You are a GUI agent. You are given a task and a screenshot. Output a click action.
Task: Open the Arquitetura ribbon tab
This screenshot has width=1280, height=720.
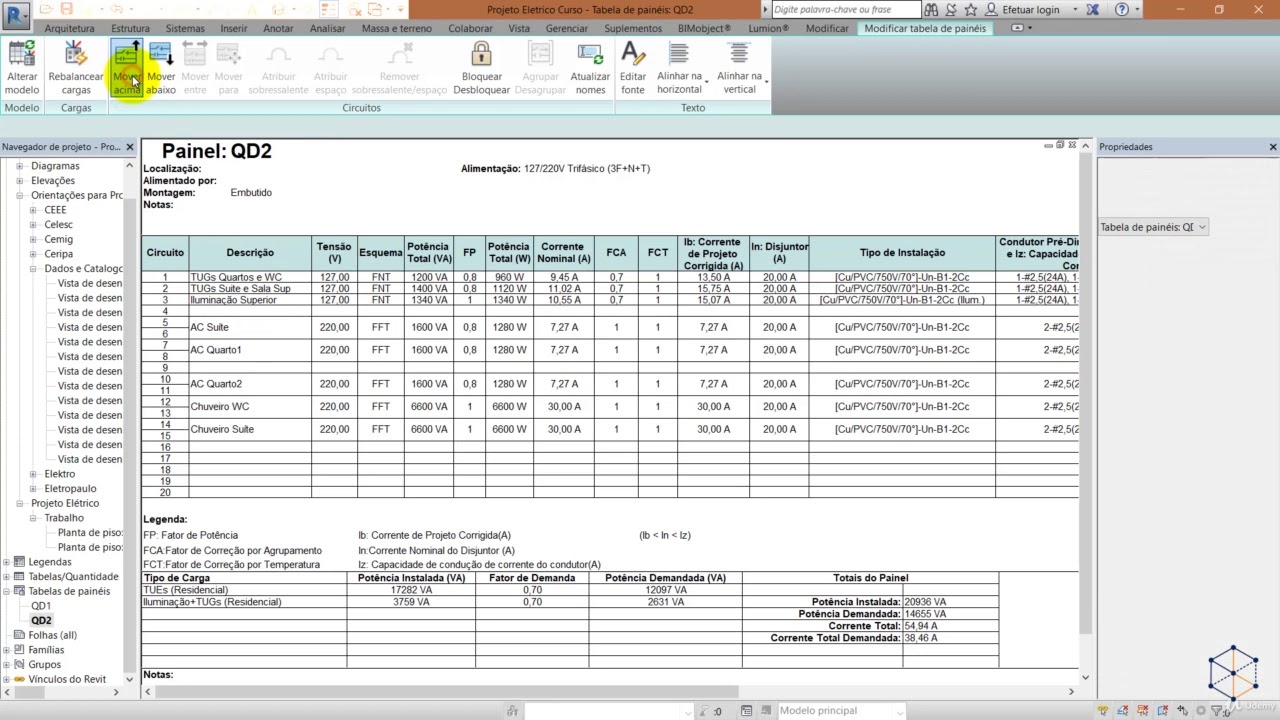pos(69,28)
